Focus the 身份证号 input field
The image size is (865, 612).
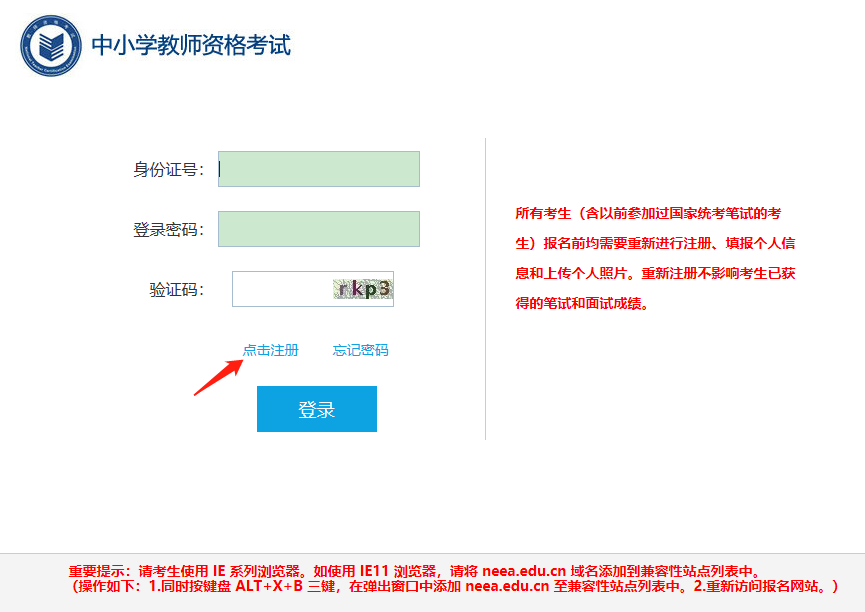click(x=319, y=169)
